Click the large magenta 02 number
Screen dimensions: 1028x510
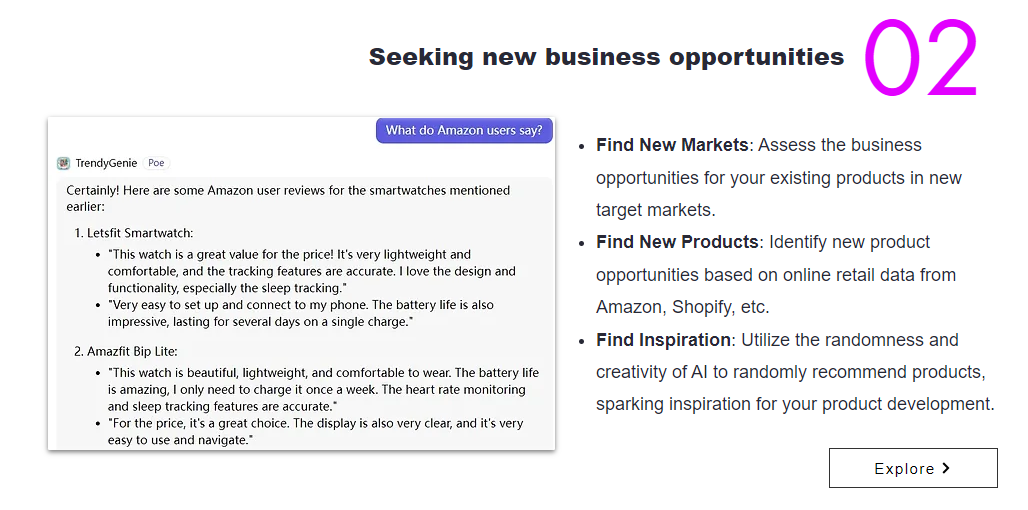pyautogui.click(x=920, y=58)
